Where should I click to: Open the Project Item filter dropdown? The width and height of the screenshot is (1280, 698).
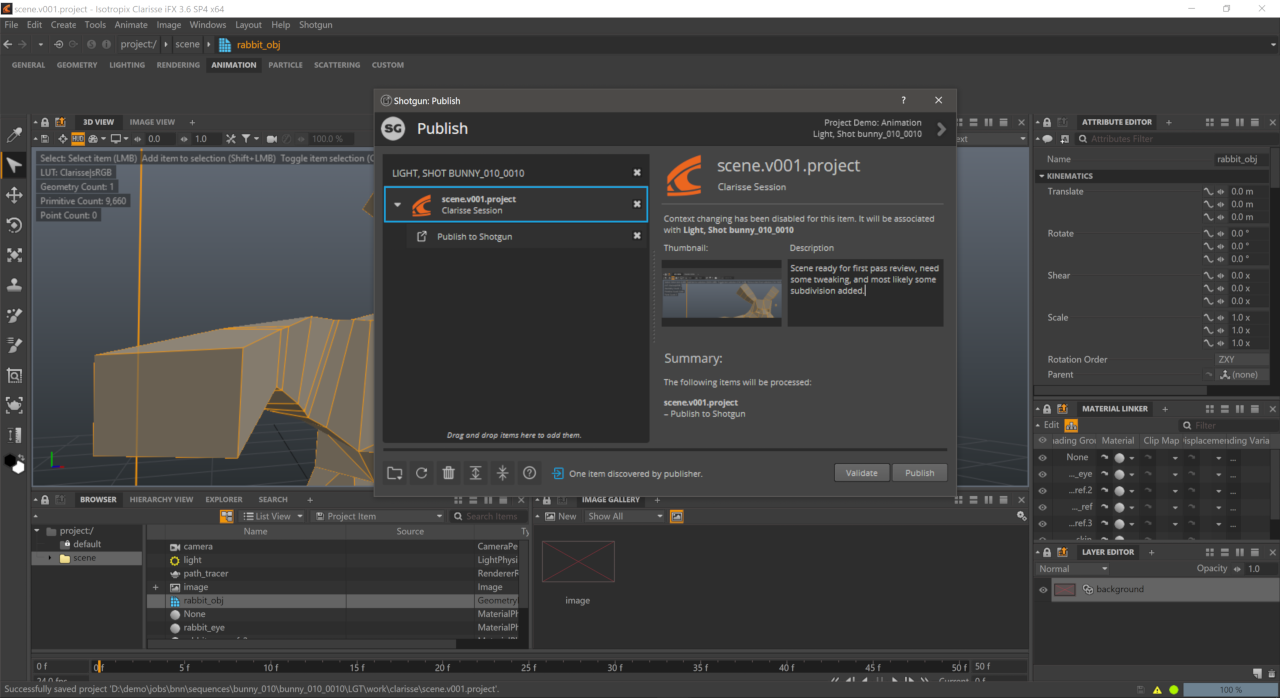click(x=378, y=516)
